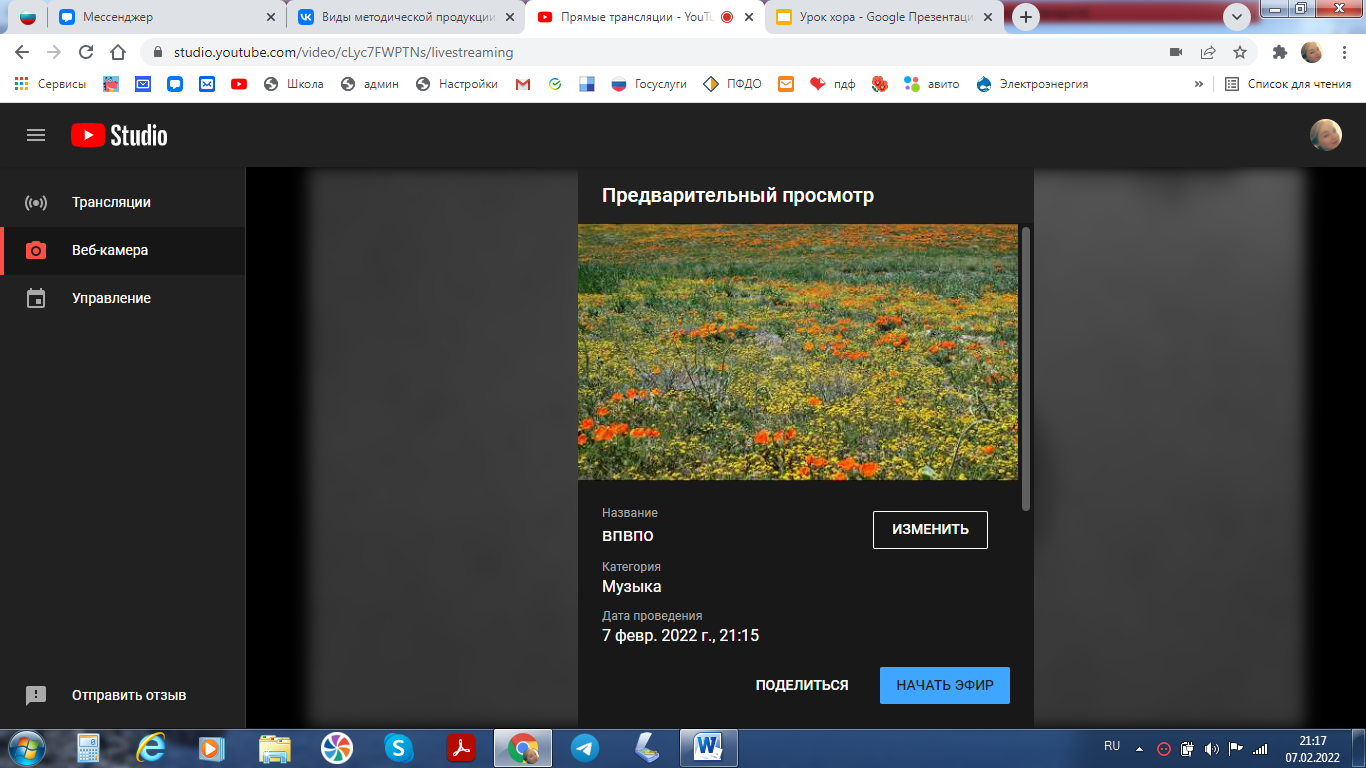Click the camera permission icon in address bar

1176,52
